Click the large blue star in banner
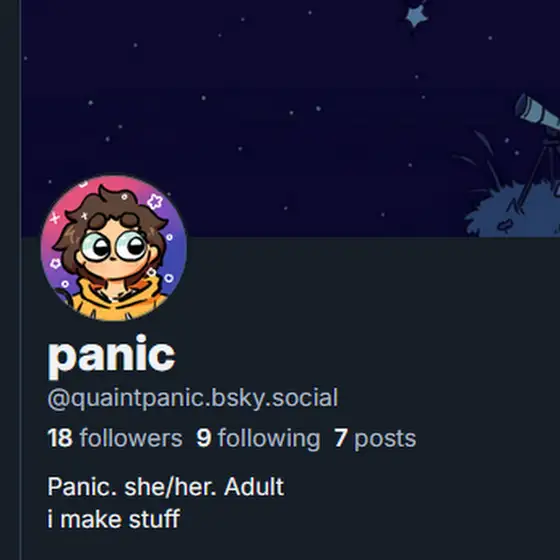The image size is (560, 560). point(416,16)
